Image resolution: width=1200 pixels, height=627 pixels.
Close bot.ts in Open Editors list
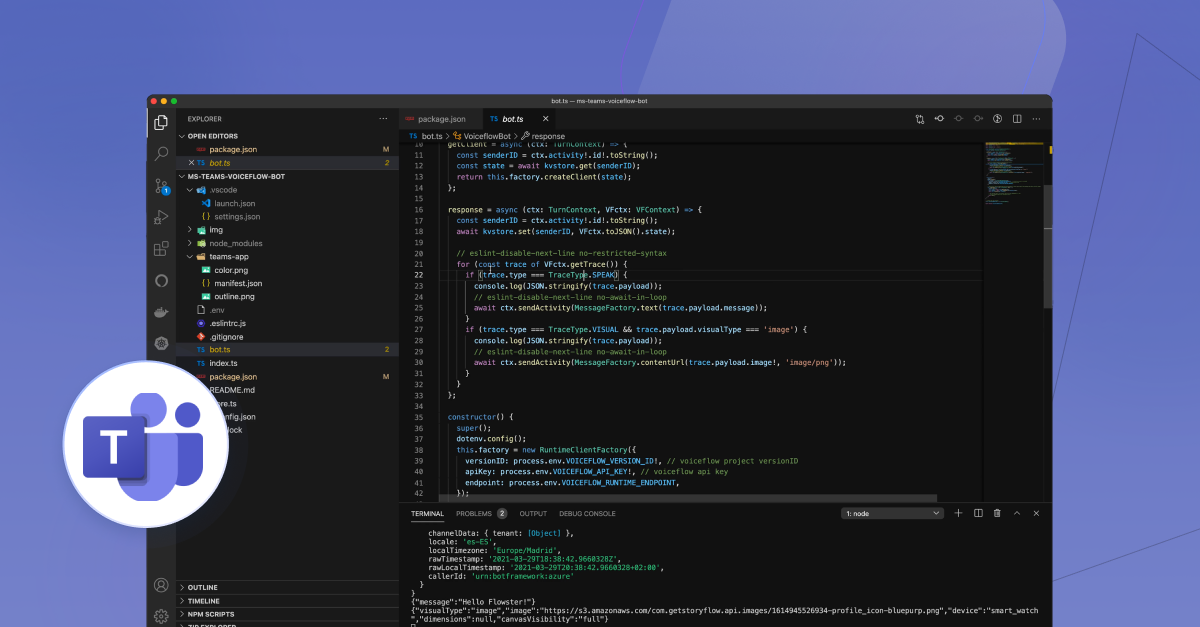191,162
